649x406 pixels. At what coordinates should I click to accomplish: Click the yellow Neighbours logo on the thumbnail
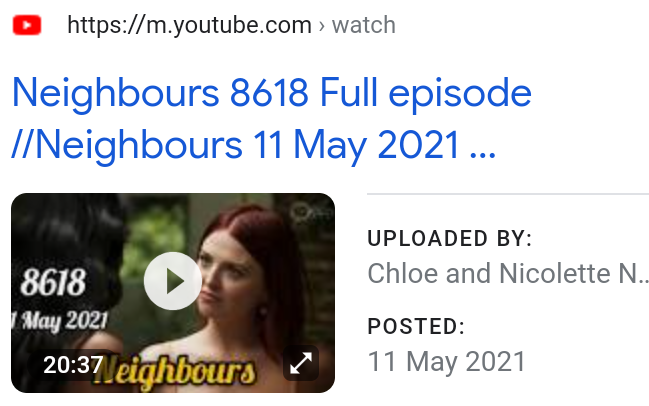[174, 372]
